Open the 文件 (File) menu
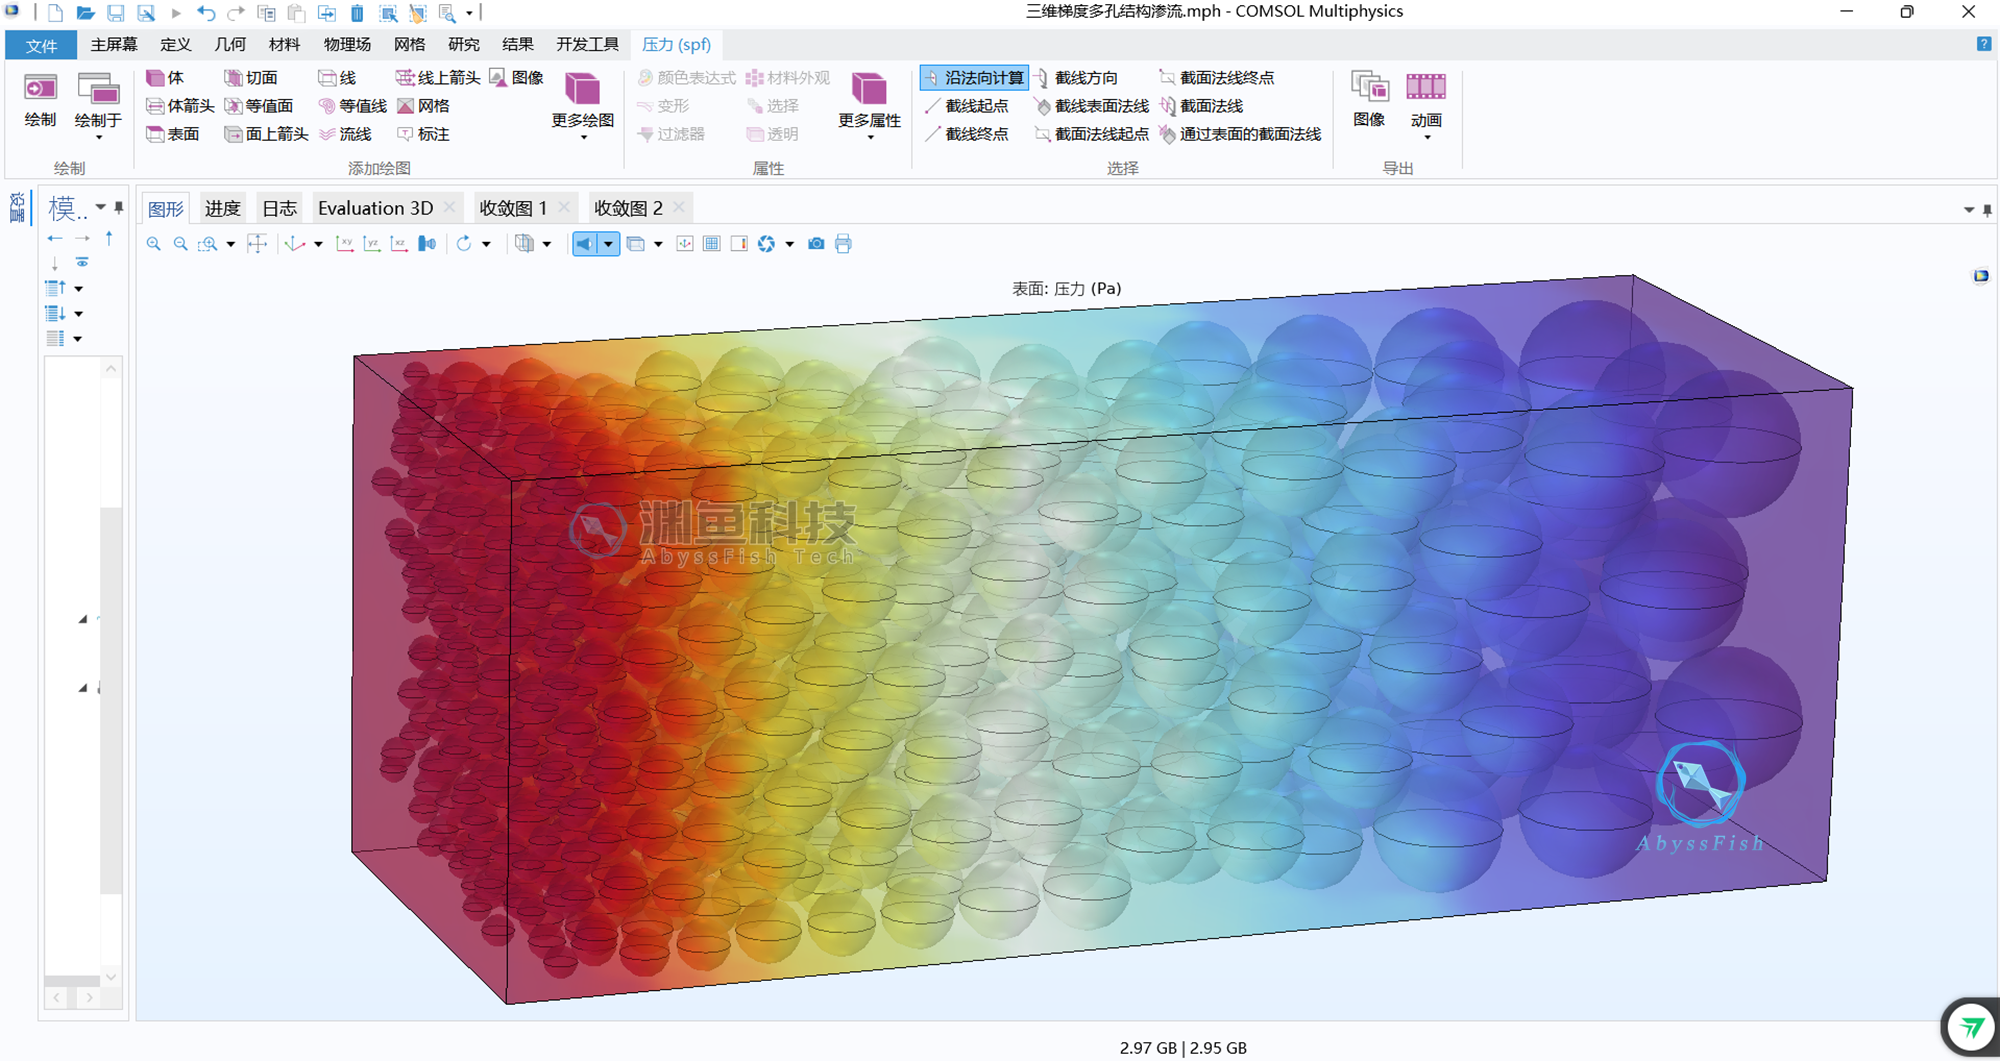Image resolution: width=2000 pixels, height=1061 pixels. [x=41, y=45]
